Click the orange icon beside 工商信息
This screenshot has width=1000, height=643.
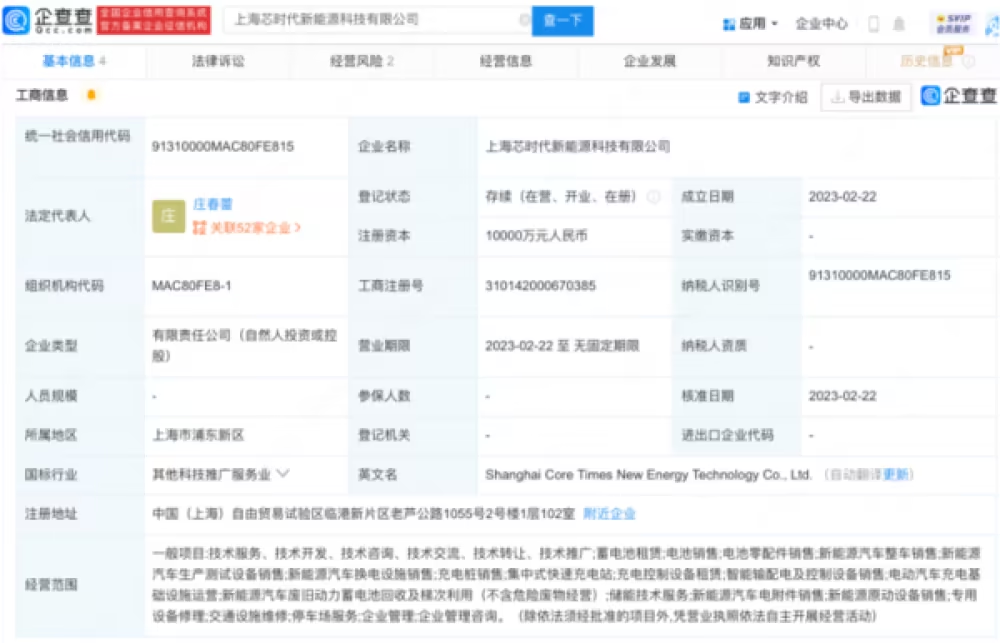pyautogui.click(x=91, y=95)
